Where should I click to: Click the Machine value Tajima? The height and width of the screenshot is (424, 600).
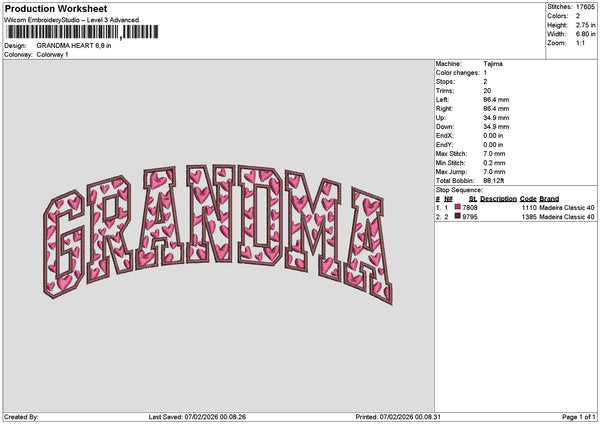493,64
